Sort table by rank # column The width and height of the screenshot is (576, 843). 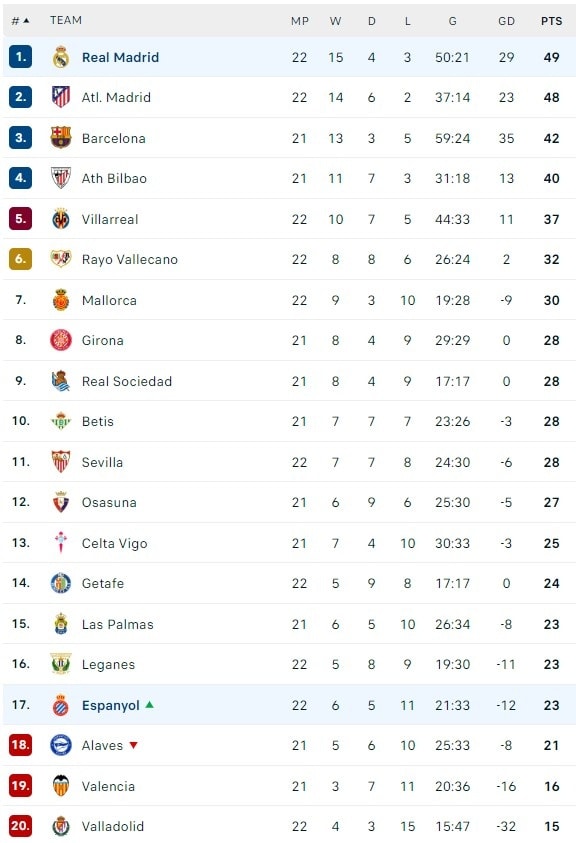20,20
